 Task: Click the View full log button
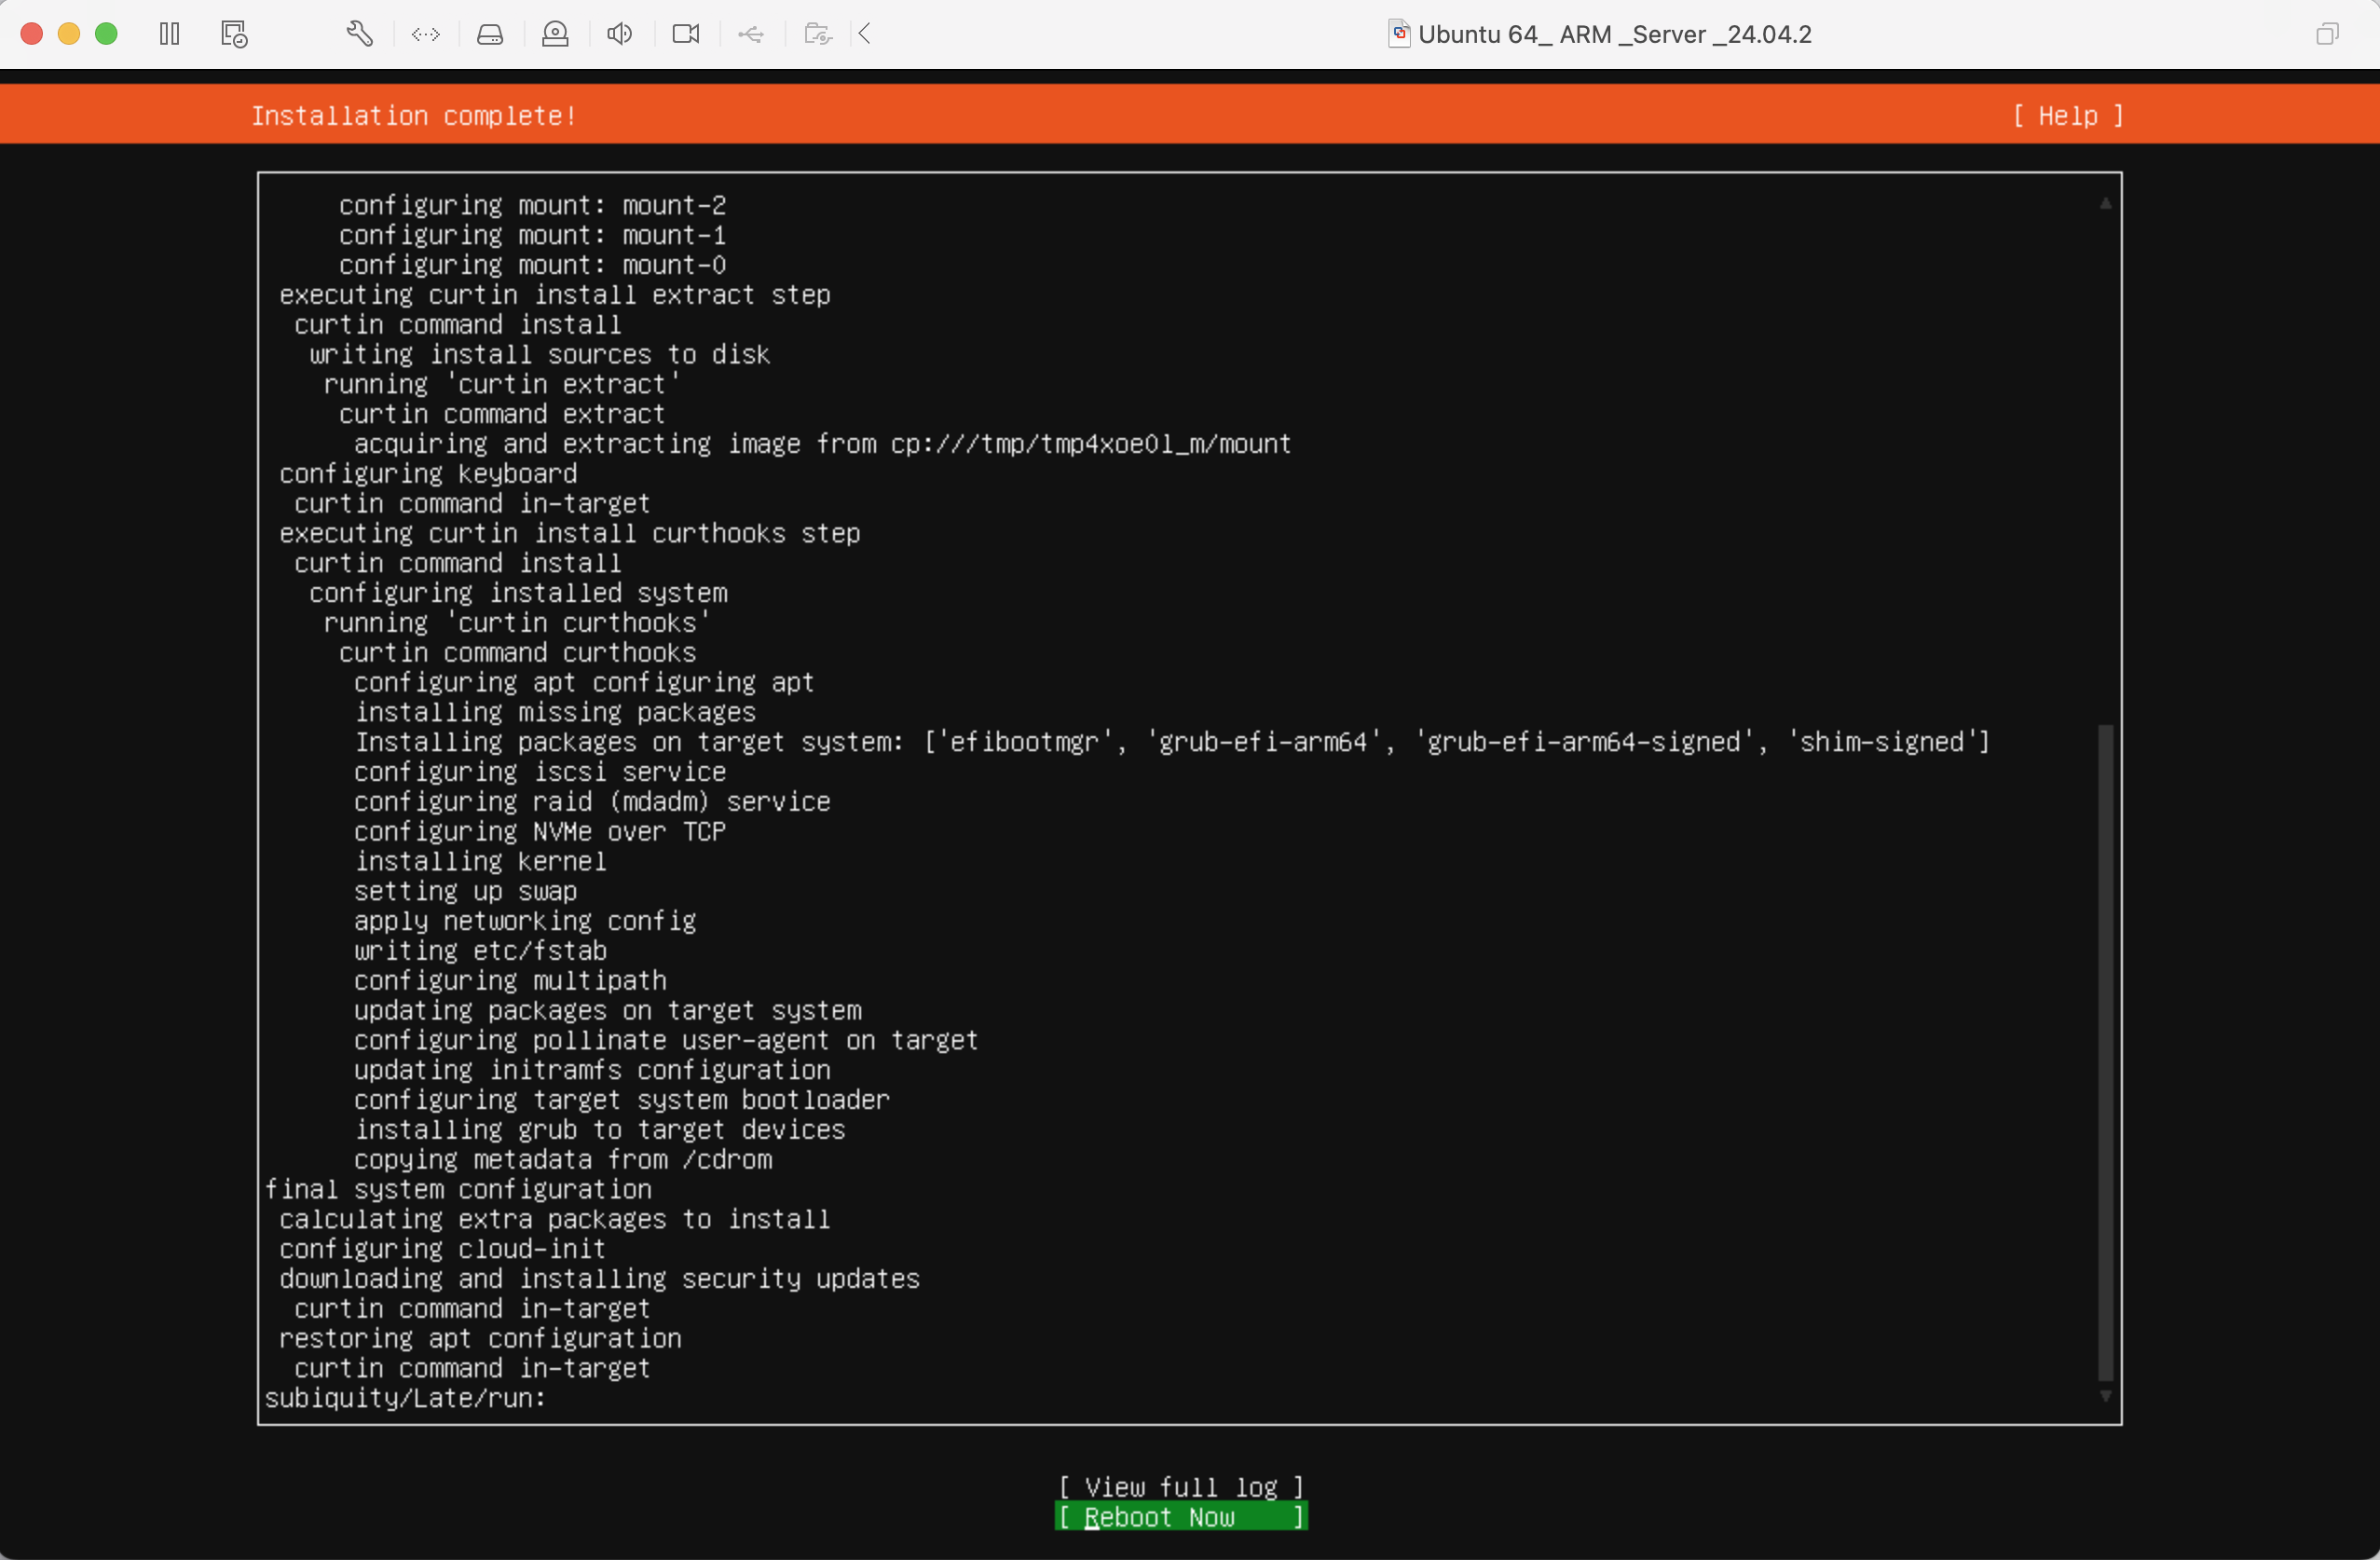(x=1181, y=1487)
